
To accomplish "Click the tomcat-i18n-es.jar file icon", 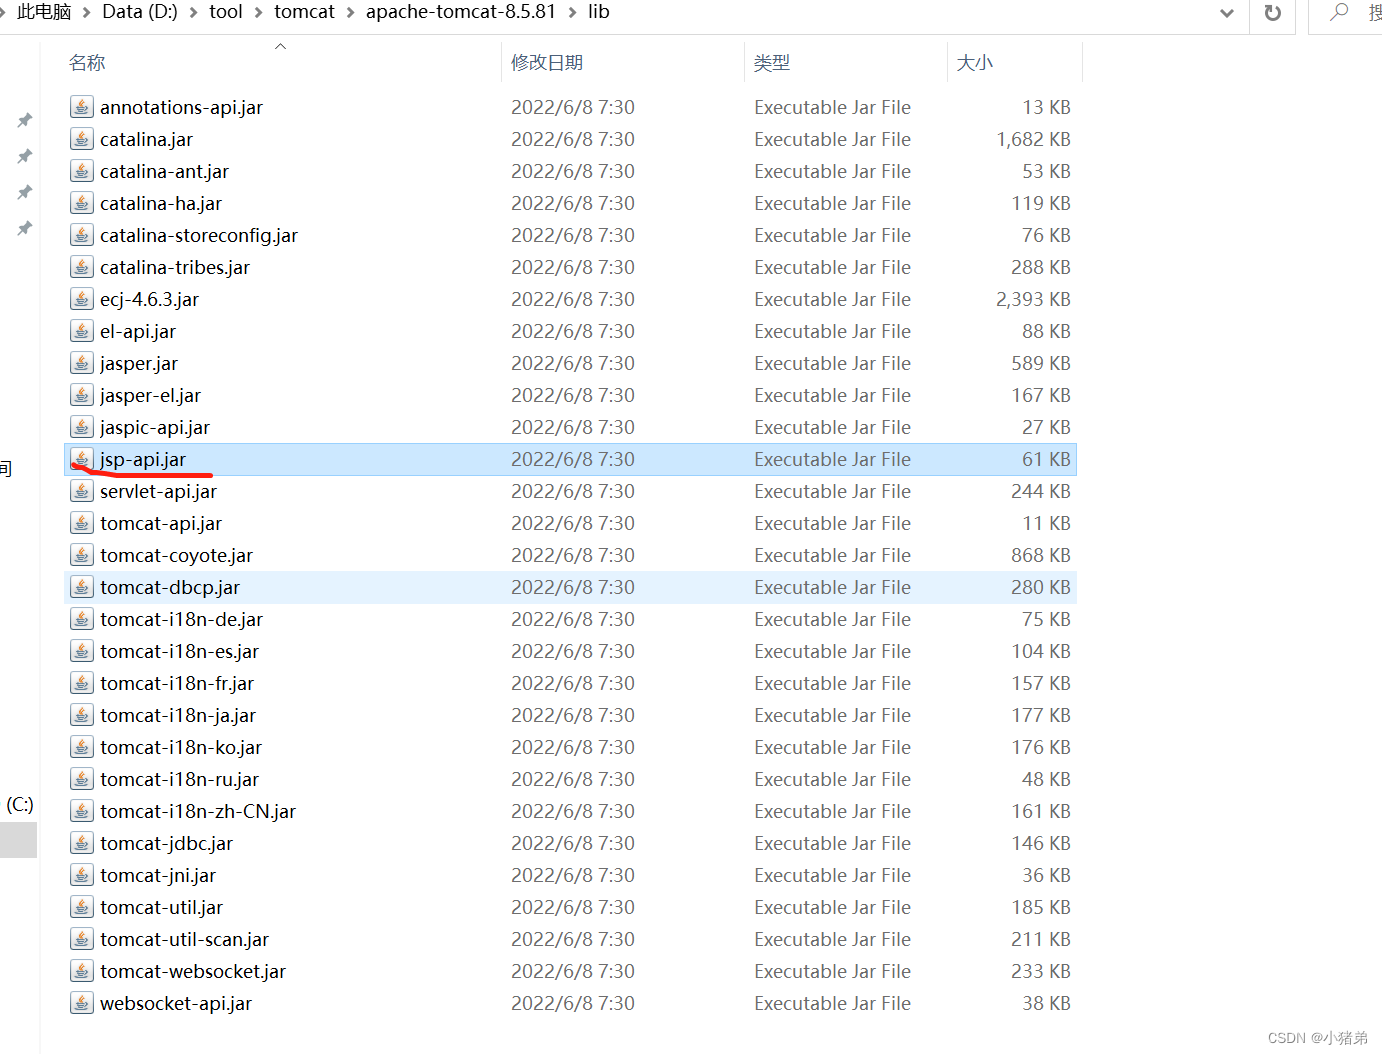I will 82,651.
